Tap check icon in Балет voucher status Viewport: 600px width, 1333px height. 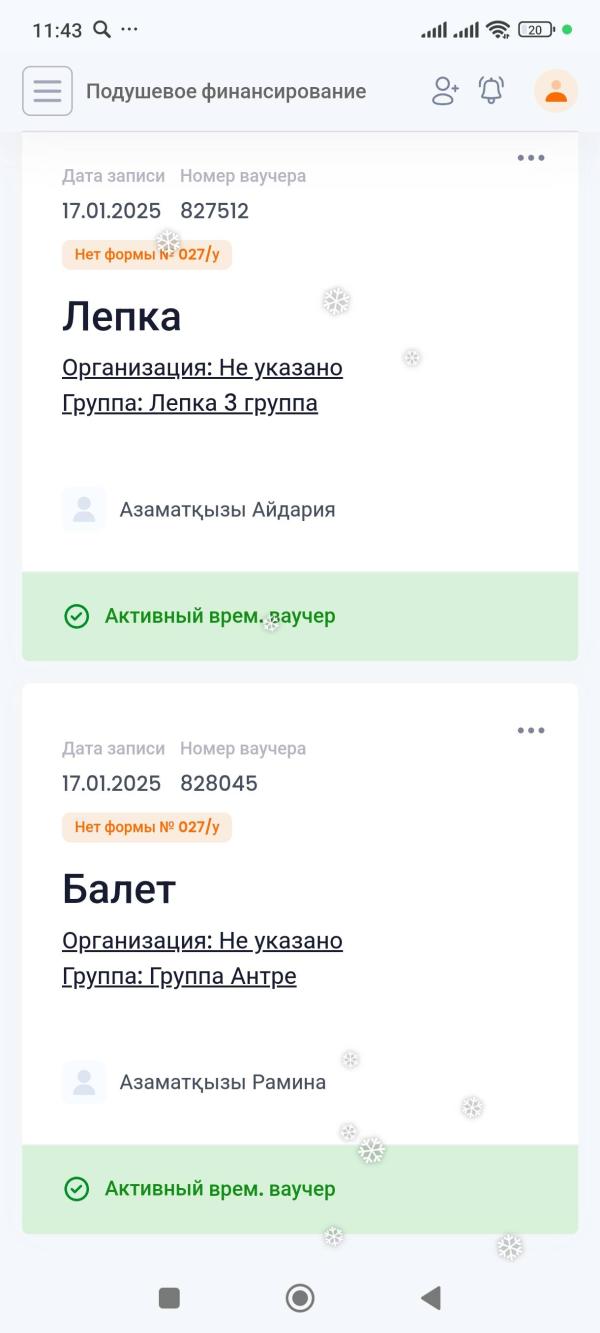[x=77, y=1189]
